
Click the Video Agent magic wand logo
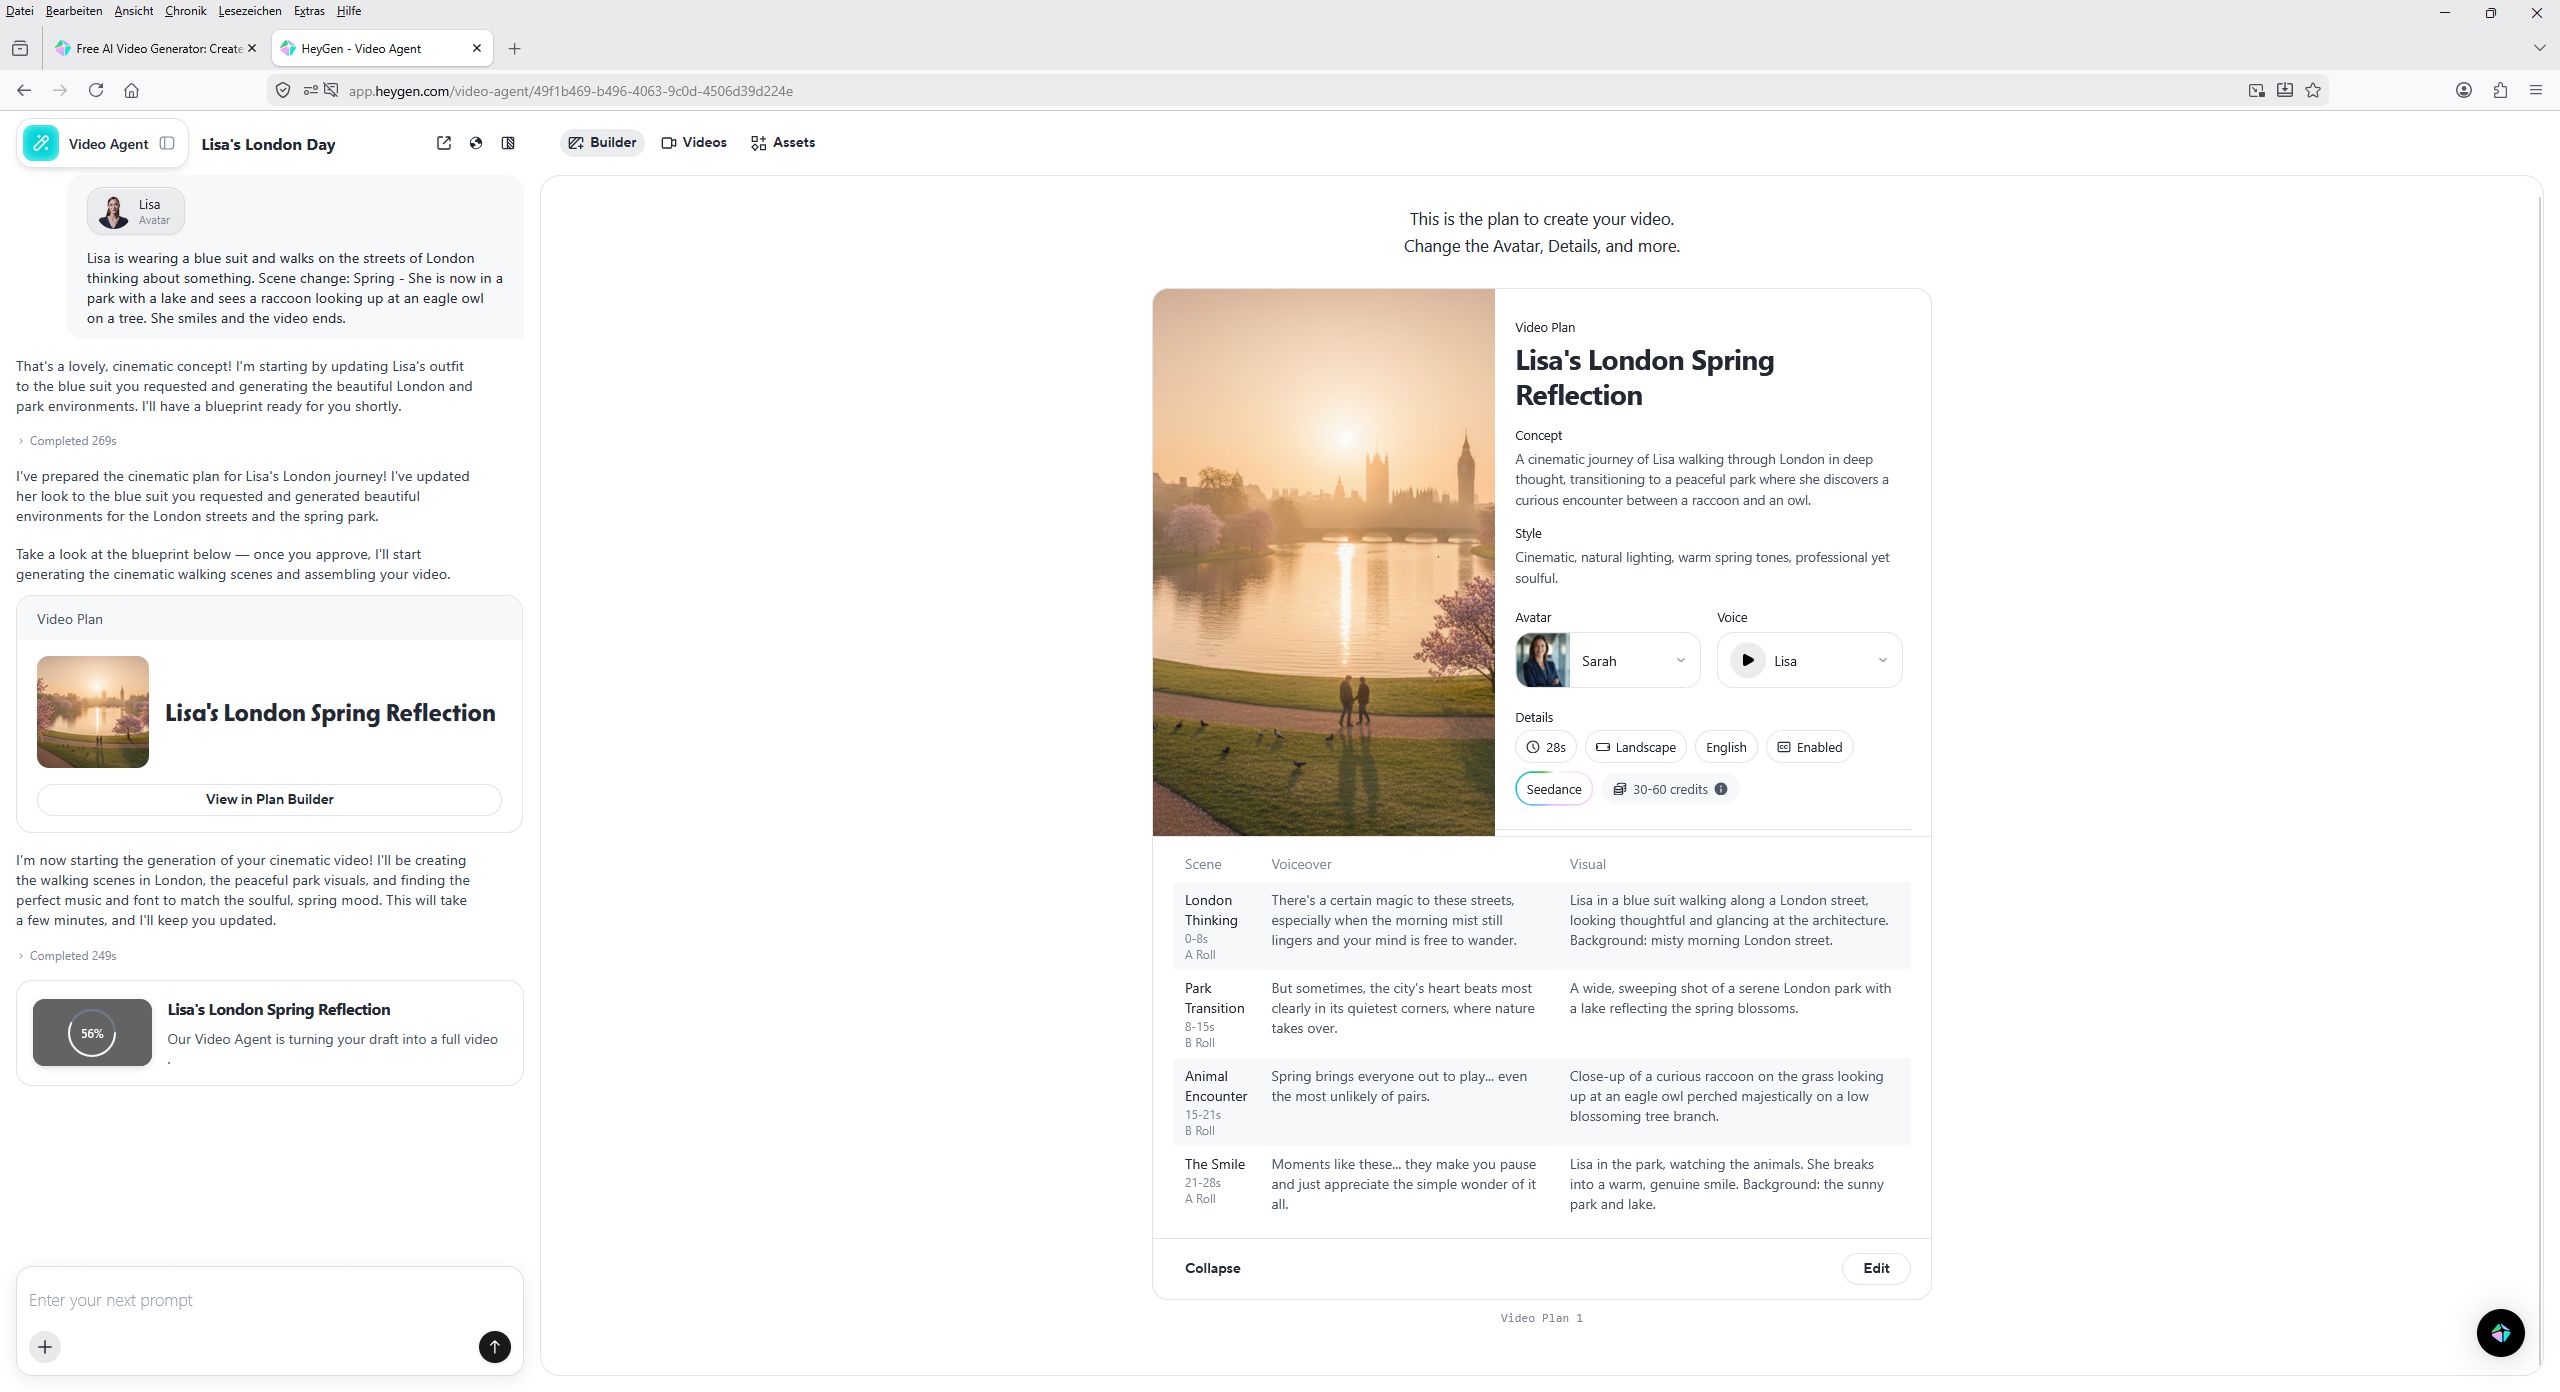[x=41, y=143]
